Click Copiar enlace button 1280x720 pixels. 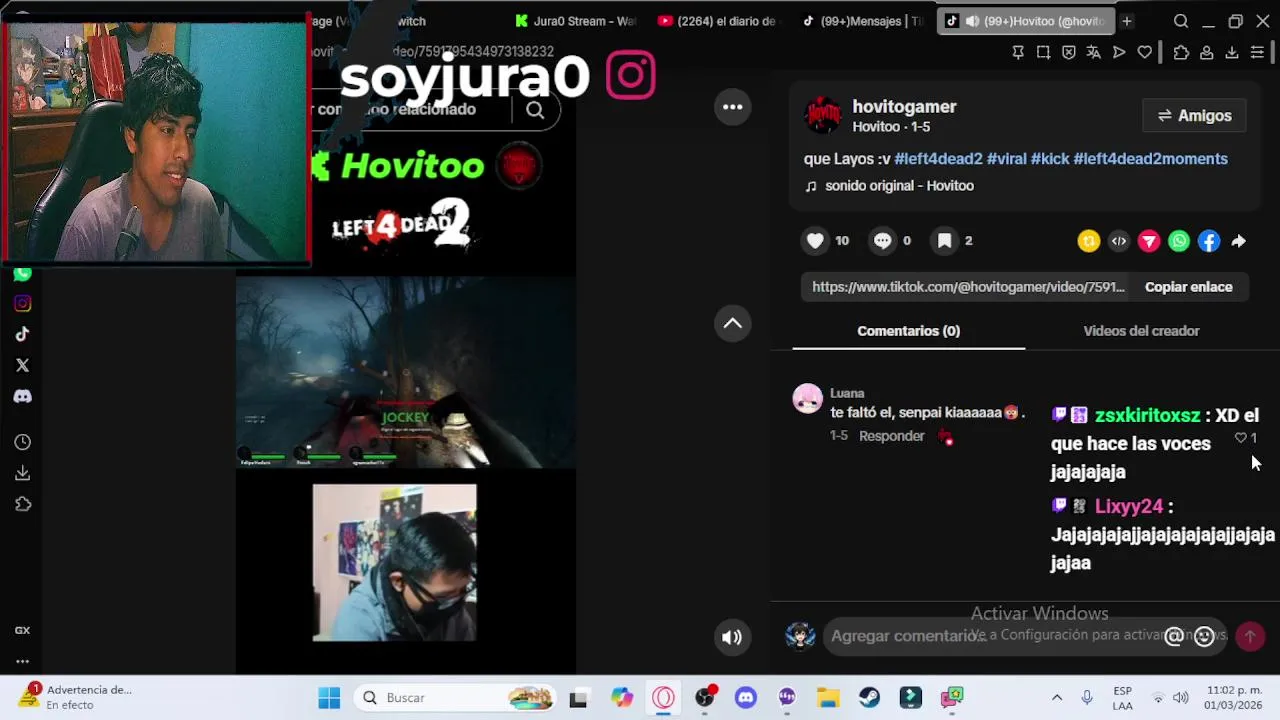click(1188, 287)
